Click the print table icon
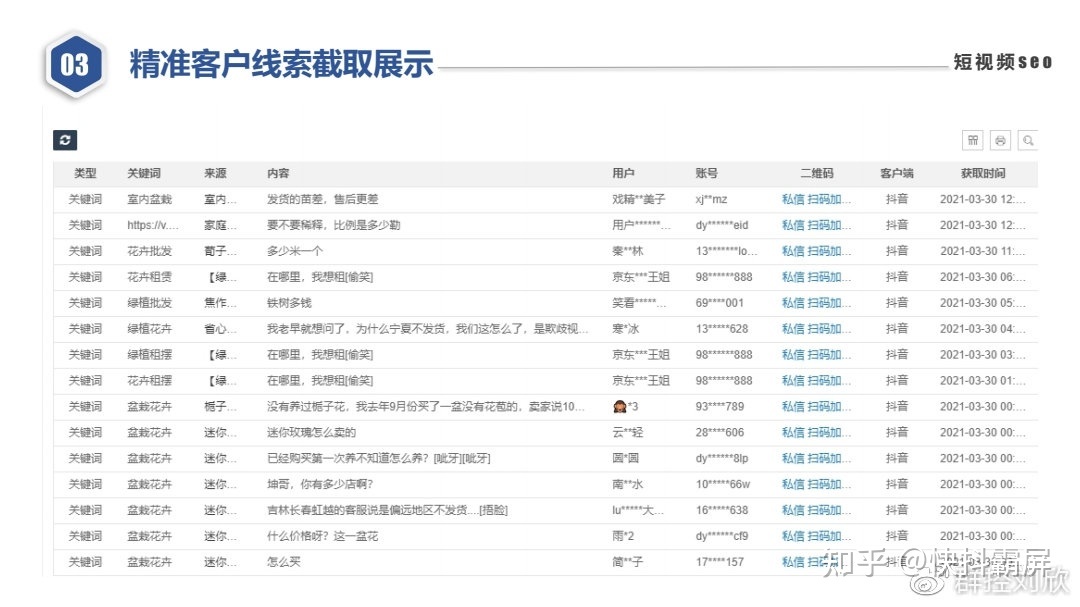 999,141
